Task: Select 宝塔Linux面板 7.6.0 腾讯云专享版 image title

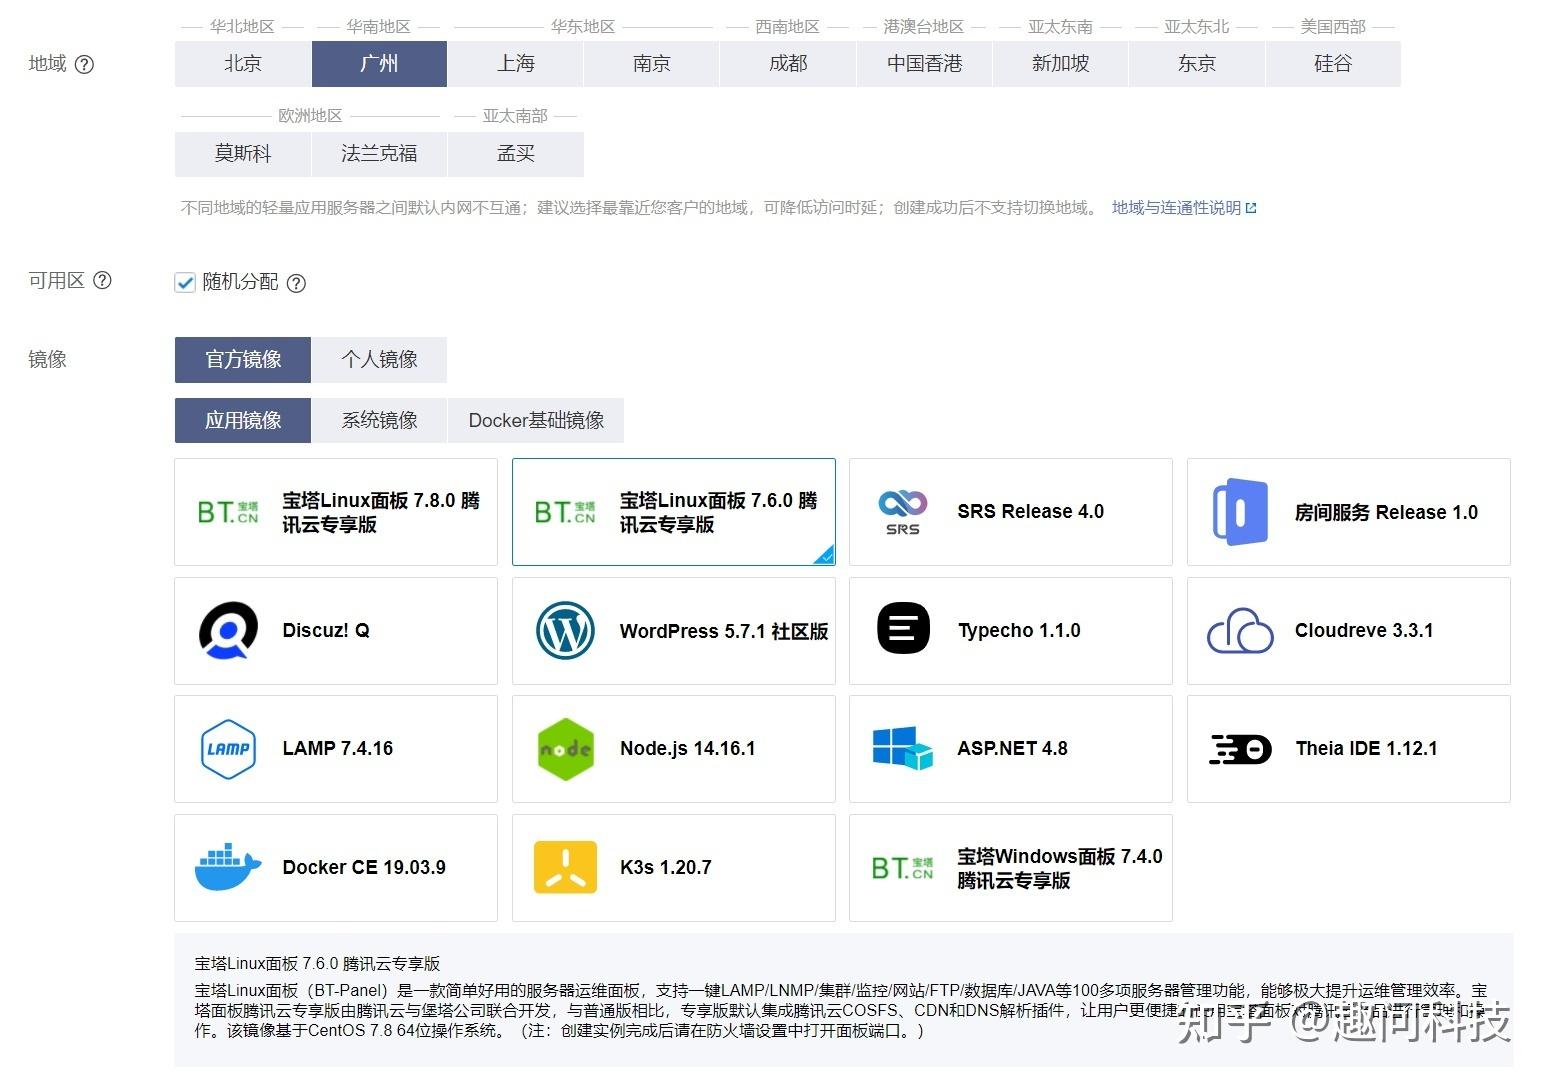Action: click(x=719, y=512)
